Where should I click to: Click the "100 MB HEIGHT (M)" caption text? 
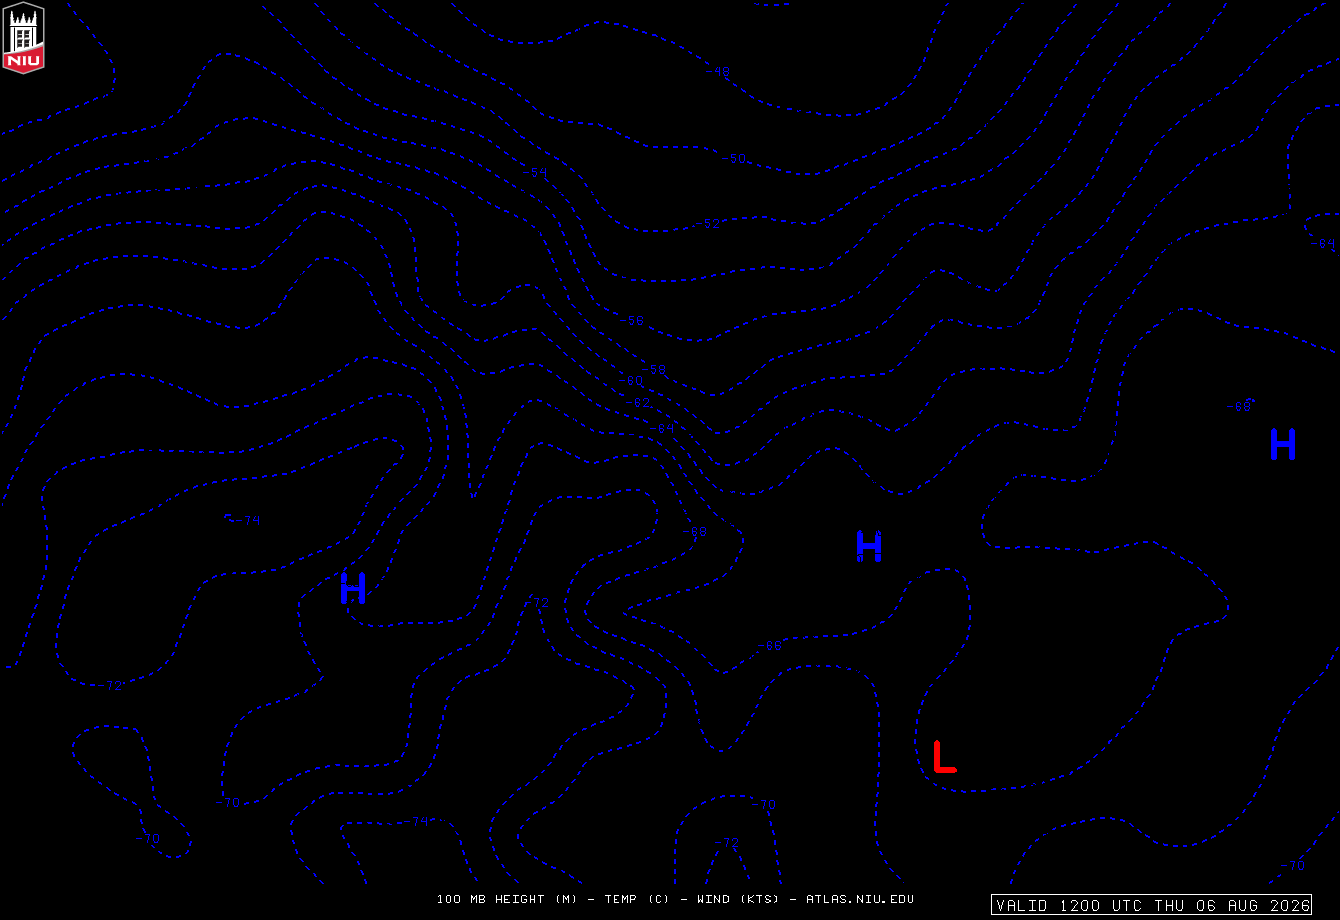click(x=507, y=899)
